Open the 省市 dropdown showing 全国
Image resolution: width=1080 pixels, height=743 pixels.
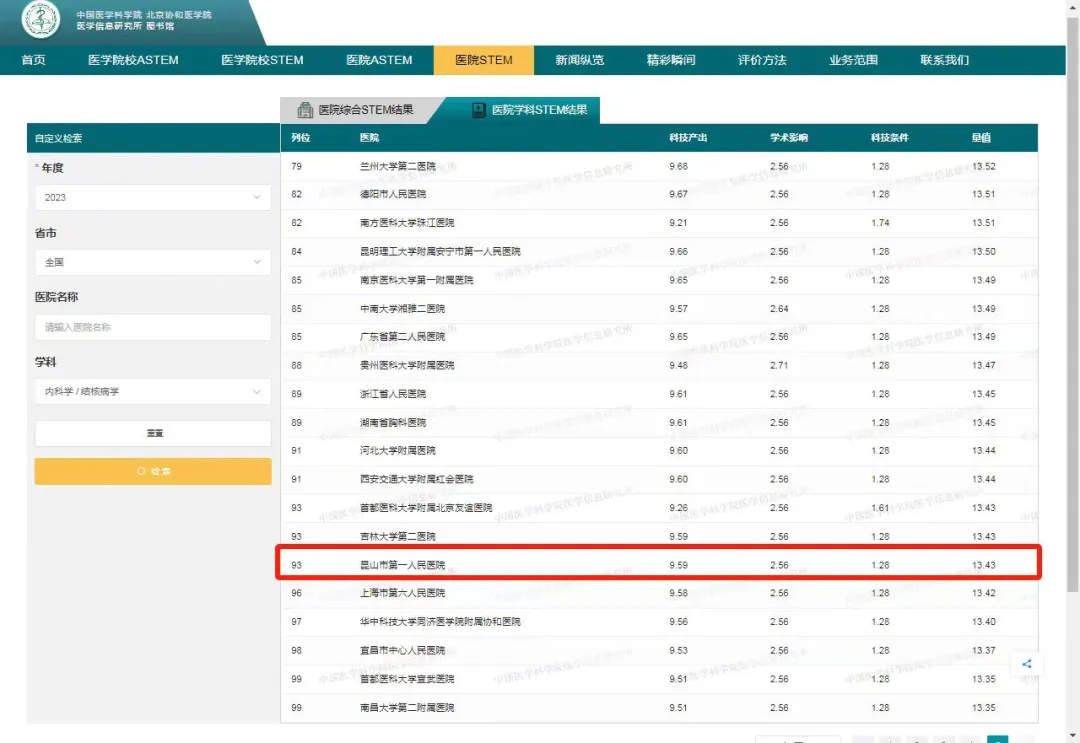click(x=152, y=263)
